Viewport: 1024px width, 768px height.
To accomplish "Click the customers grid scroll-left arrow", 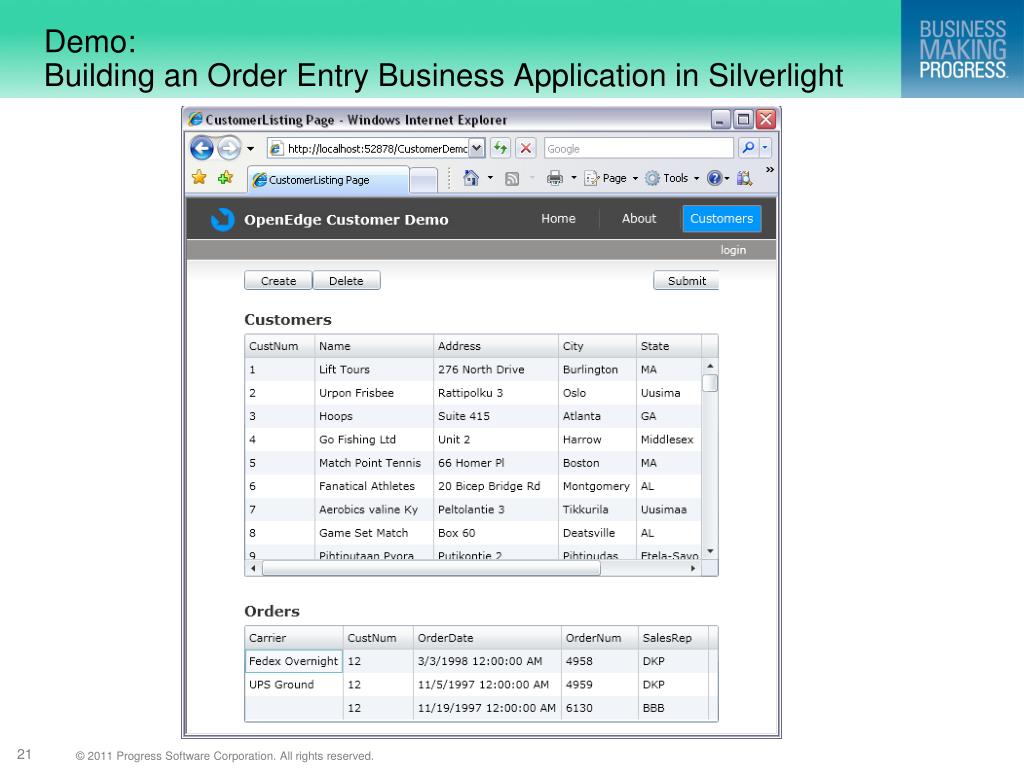I will tap(253, 569).
